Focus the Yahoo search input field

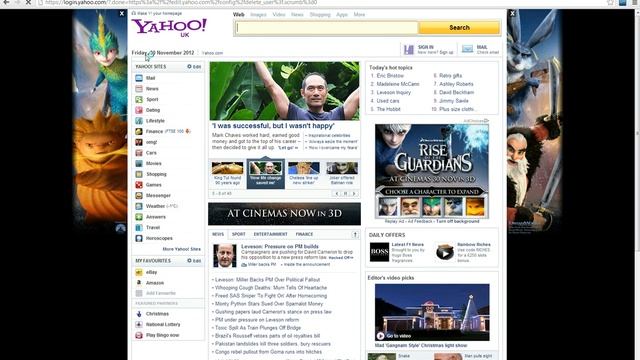point(327,28)
